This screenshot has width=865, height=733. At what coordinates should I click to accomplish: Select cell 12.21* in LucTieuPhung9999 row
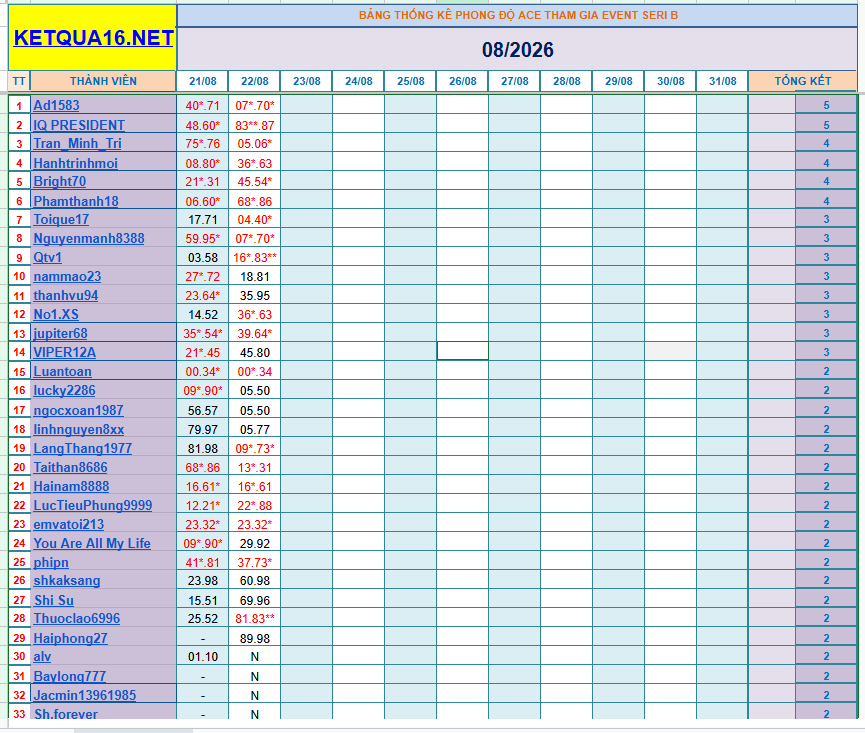click(202, 505)
